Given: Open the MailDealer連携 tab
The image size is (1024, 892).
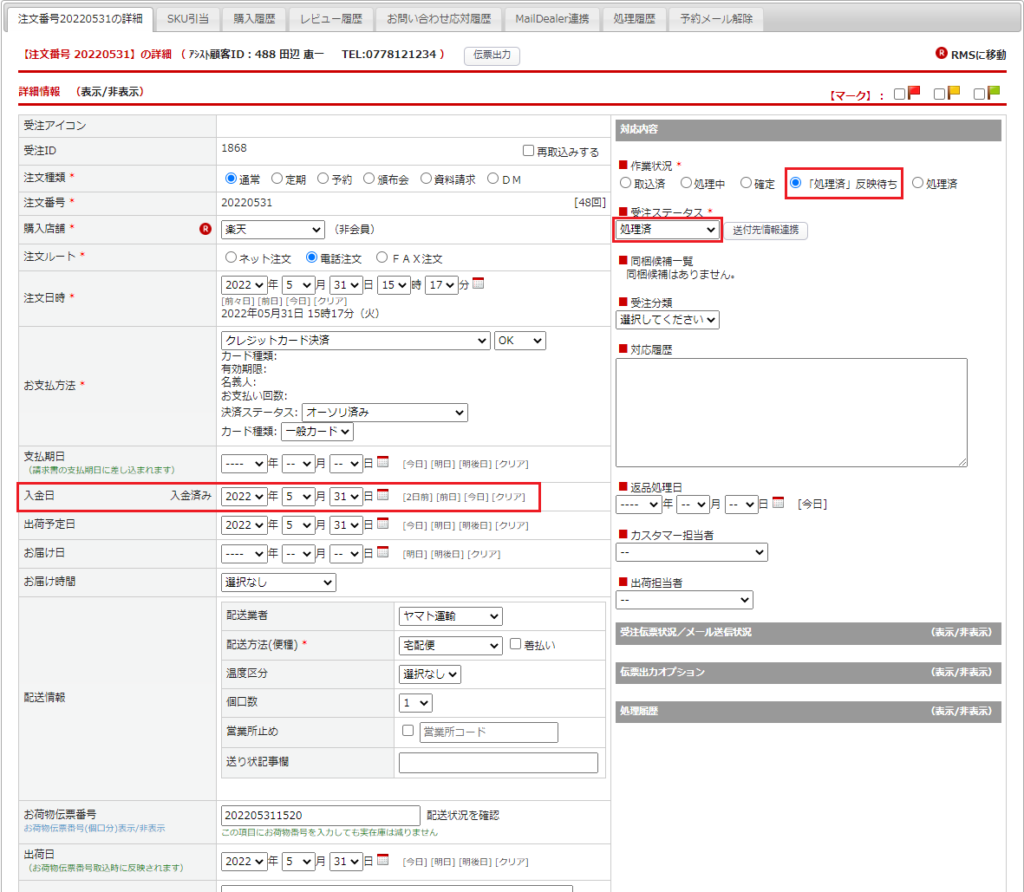Looking at the screenshot, I should [552, 19].
